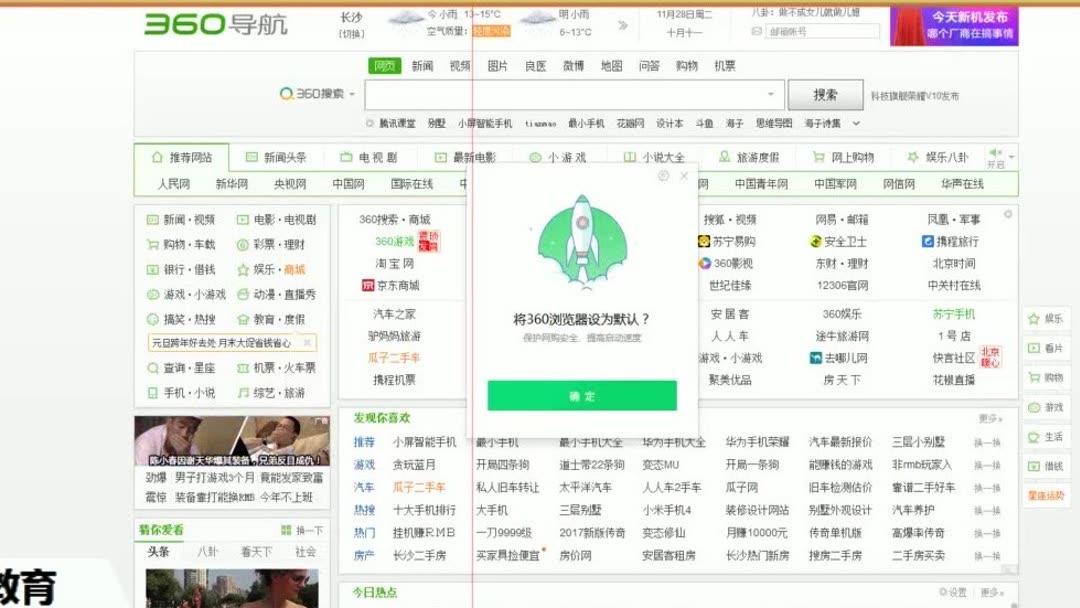
Task: Select the 新闻·视频 news category icon
Action: 151,219
